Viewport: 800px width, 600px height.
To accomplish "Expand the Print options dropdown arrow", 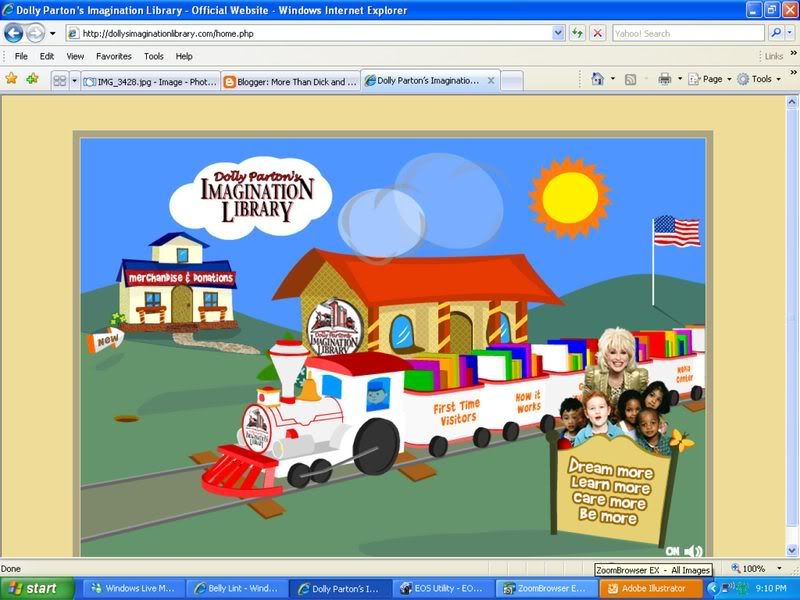I will click(x=680, y=79).
